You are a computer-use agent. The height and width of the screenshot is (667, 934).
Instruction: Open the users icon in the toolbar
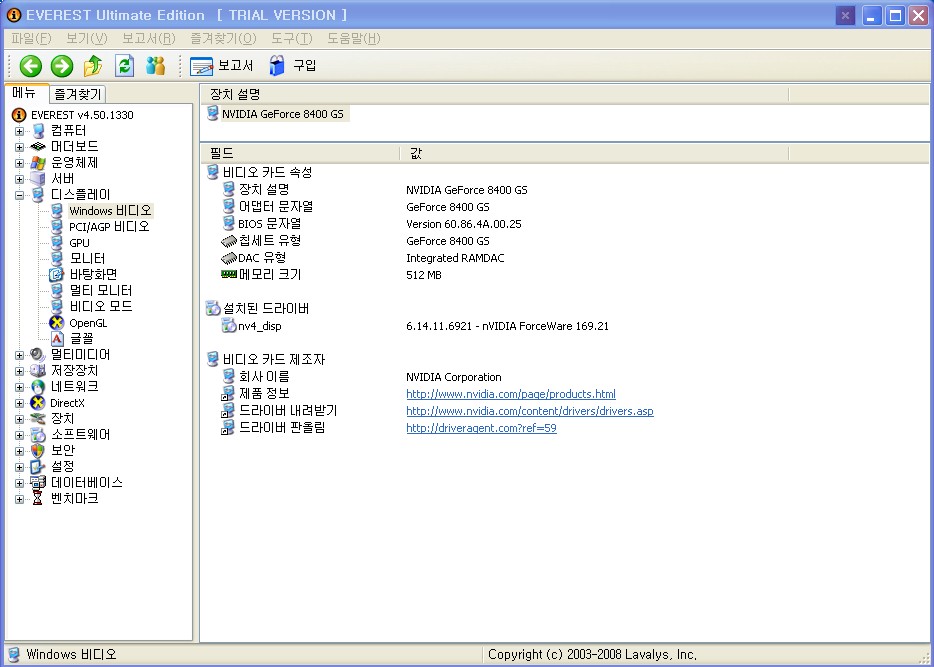155,66
